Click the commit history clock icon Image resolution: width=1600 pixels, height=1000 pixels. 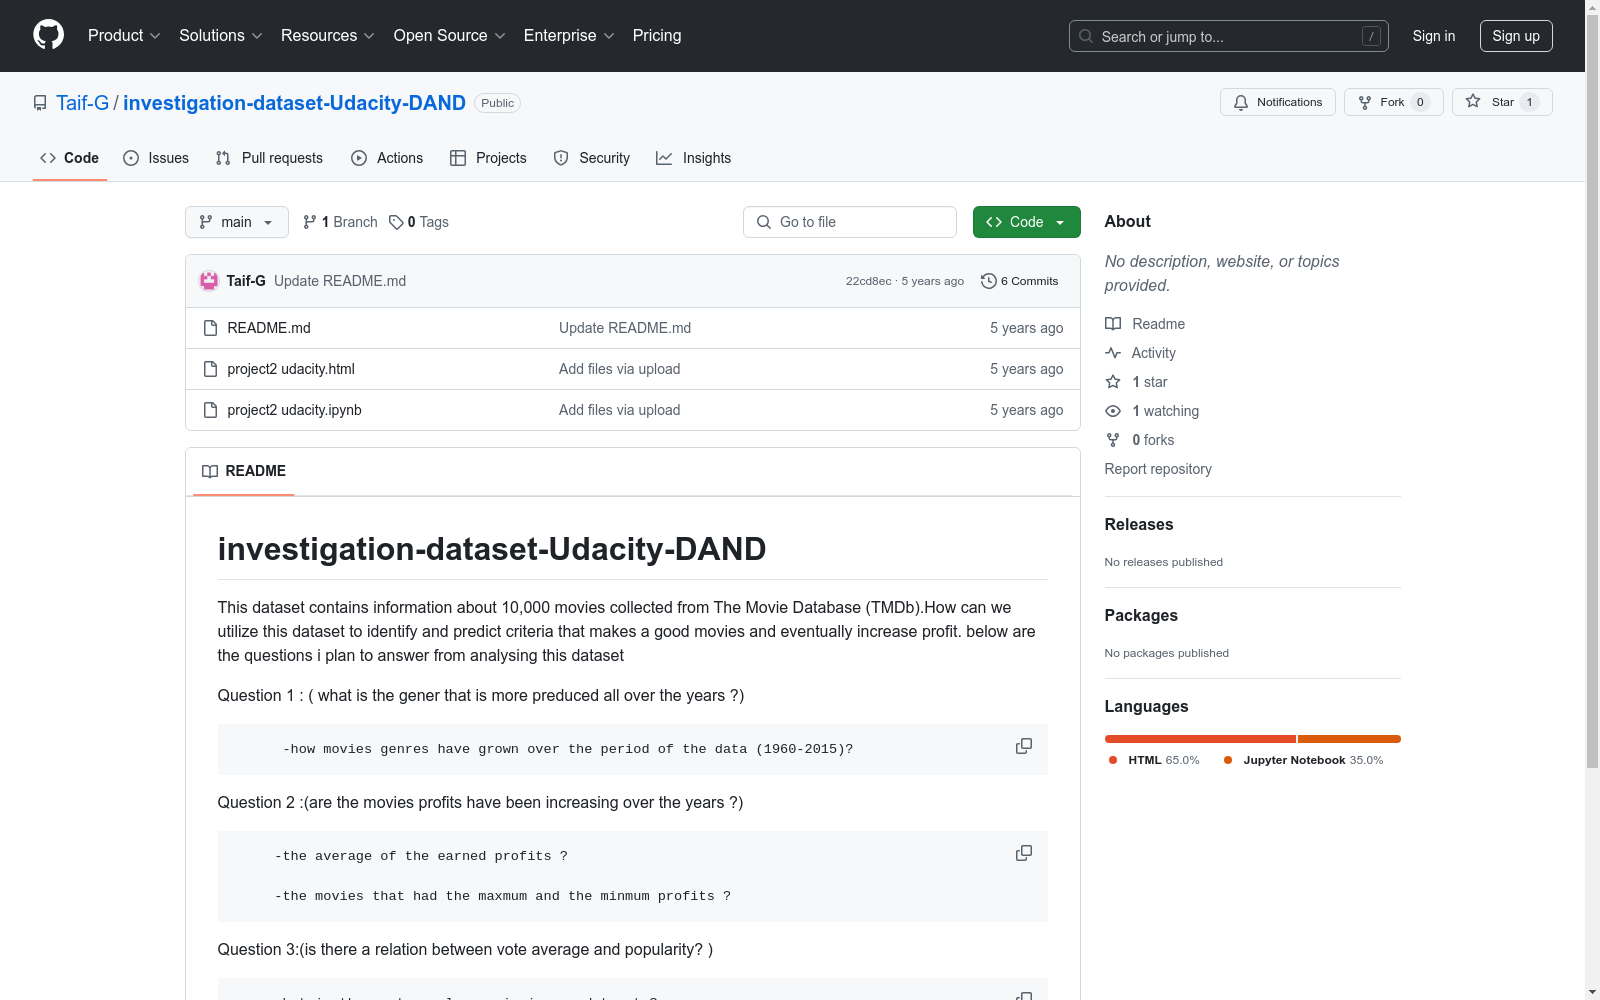[989, 281]
